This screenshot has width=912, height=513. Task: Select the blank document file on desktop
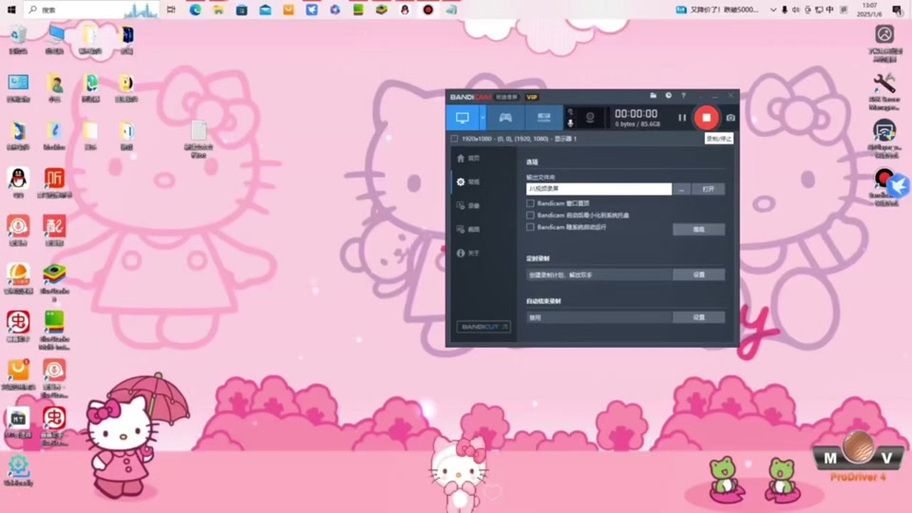tap(199, 138)
